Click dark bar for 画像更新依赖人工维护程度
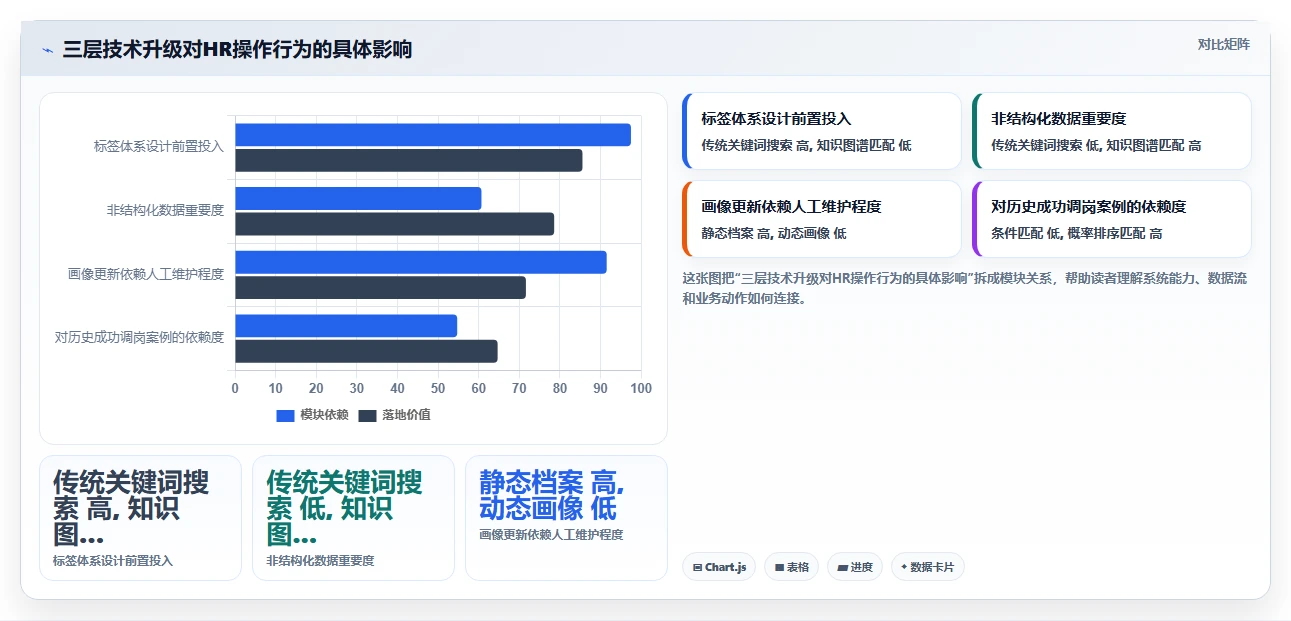This screenshot has width=1291, height=621. (x=380, y=288)
